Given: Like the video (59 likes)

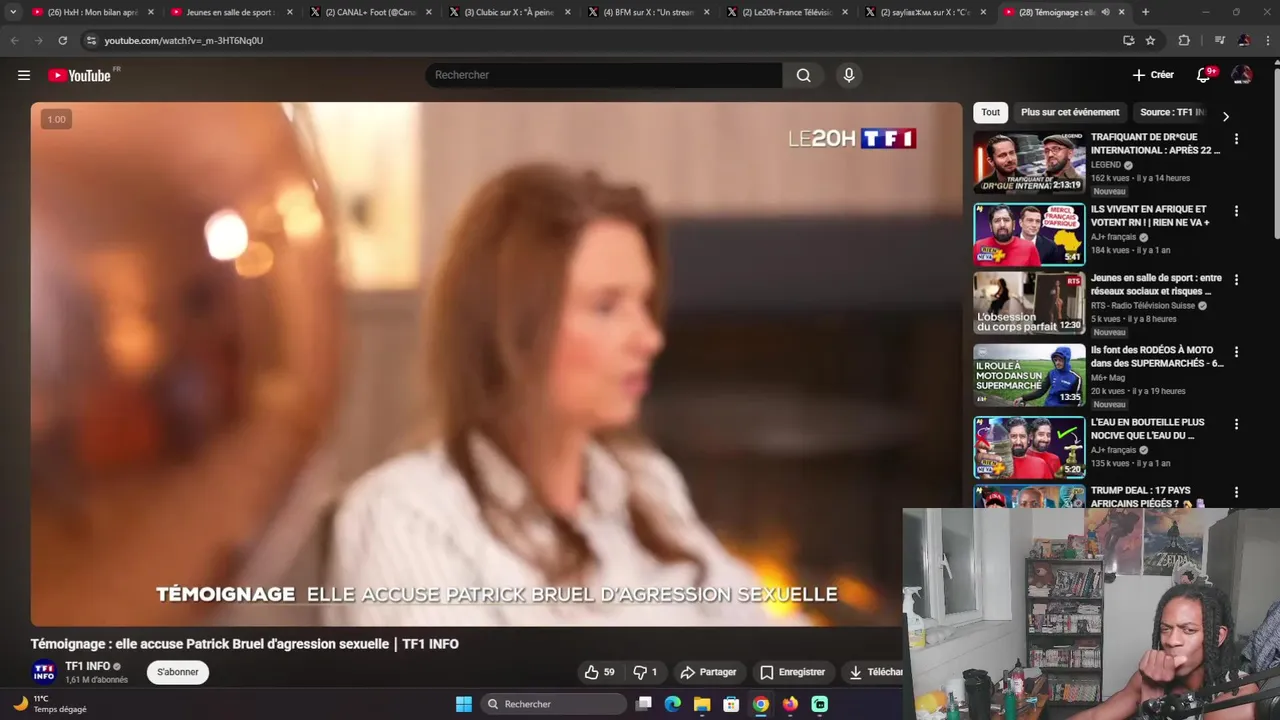Looking at the screenshot, I should pos(600,672).
